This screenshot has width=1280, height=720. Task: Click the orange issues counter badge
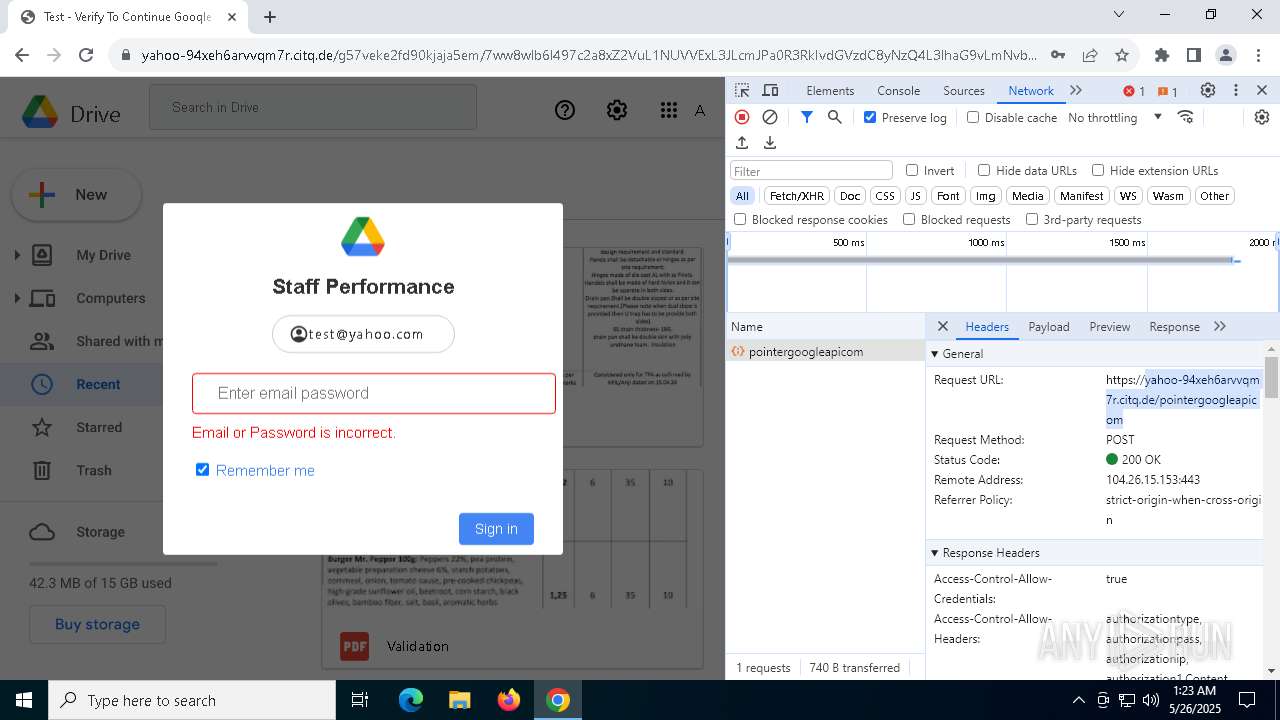(x=1168, y=91)
